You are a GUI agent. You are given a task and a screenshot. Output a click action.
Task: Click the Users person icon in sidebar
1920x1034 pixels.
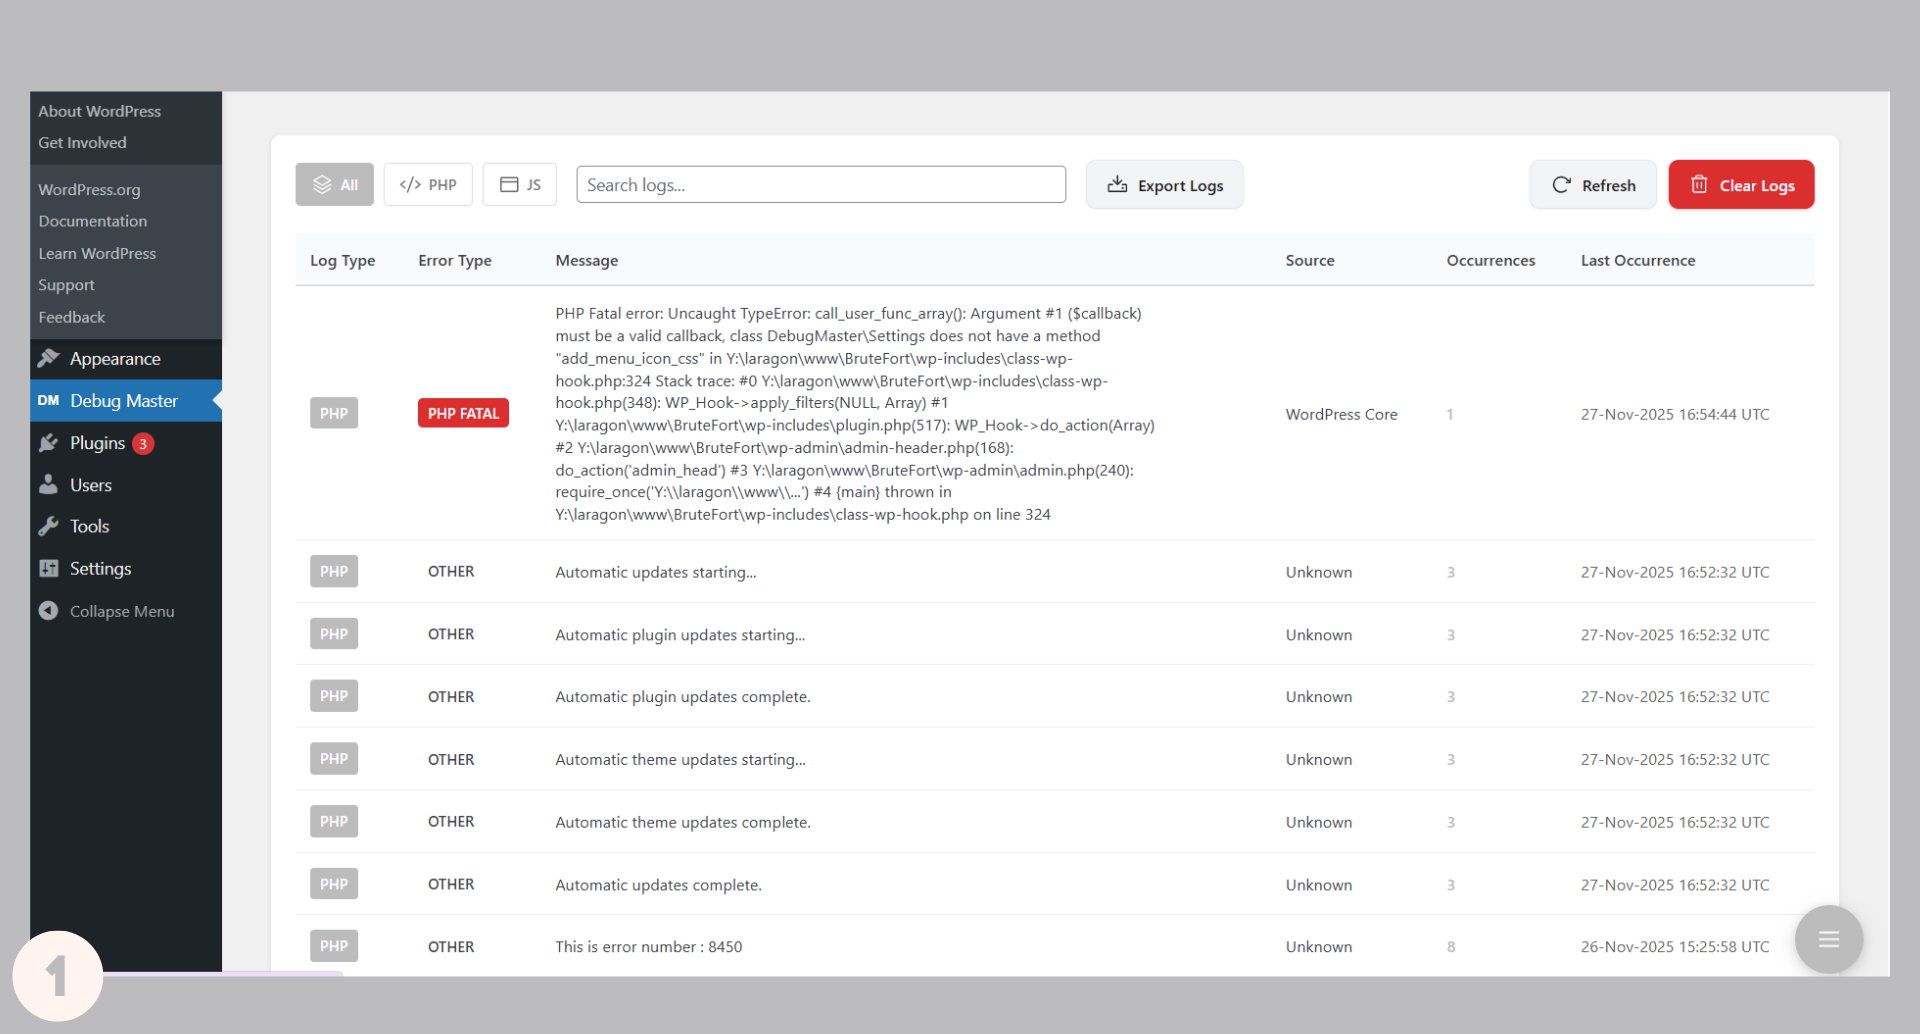tap(48, 485)
